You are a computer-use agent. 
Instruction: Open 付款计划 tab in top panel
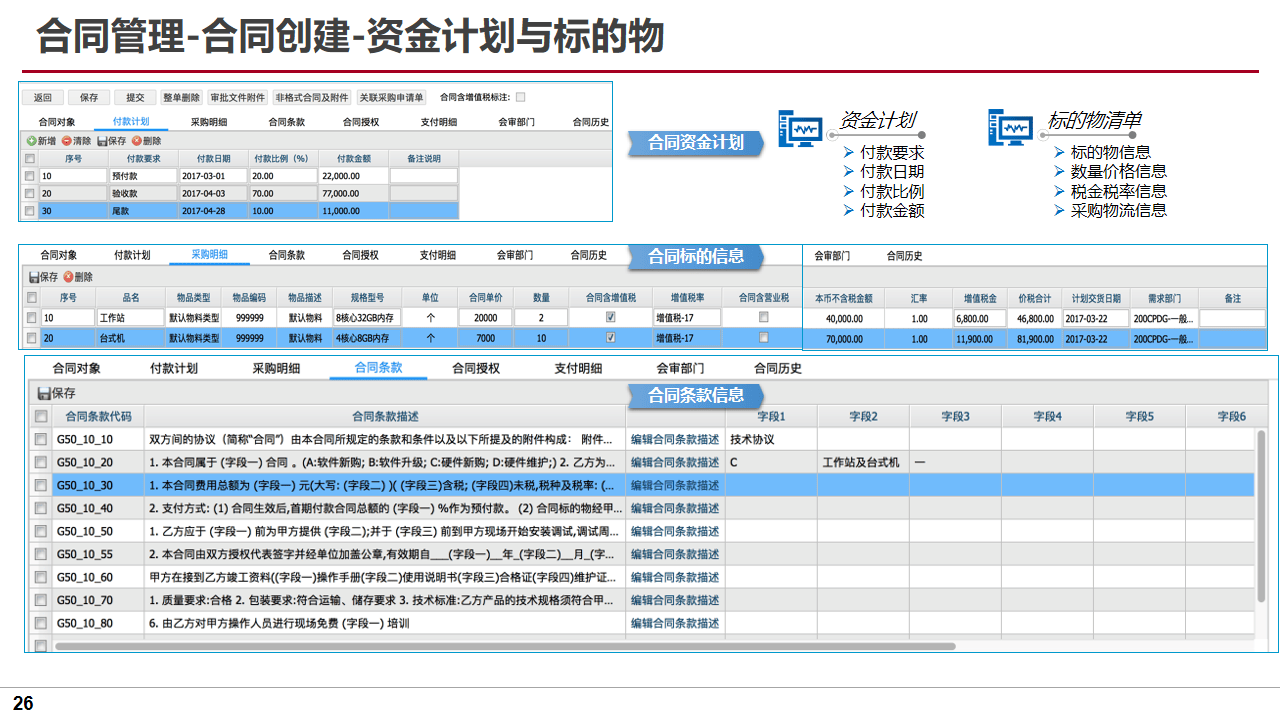coord(131,121)
